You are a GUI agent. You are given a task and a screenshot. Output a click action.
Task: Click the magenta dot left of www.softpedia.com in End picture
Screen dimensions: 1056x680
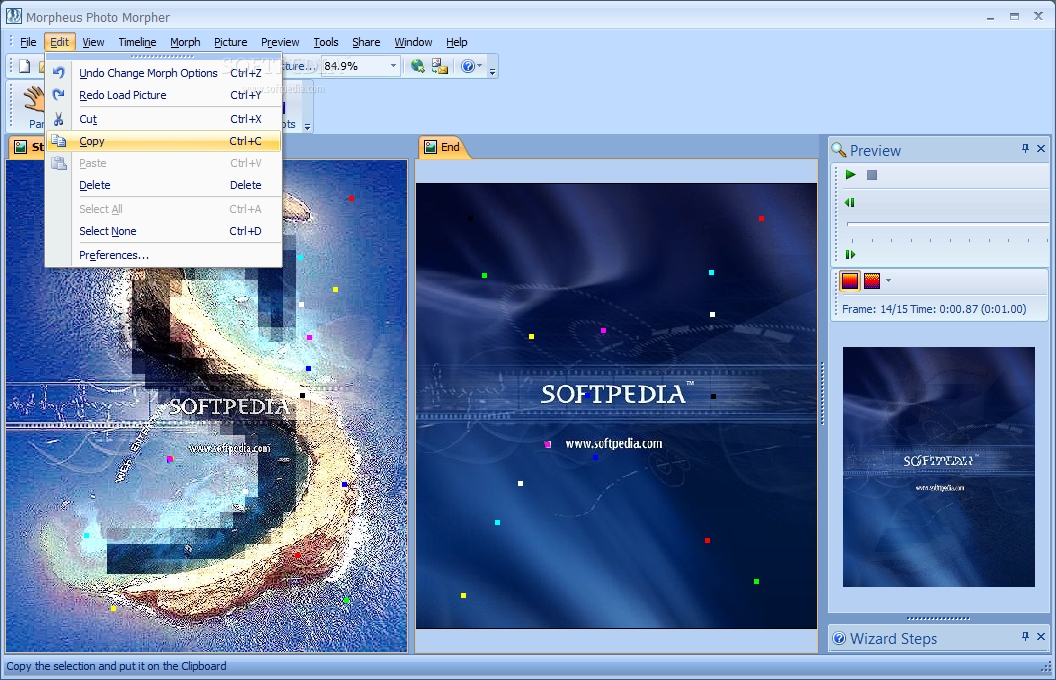(x=548, y=444)
